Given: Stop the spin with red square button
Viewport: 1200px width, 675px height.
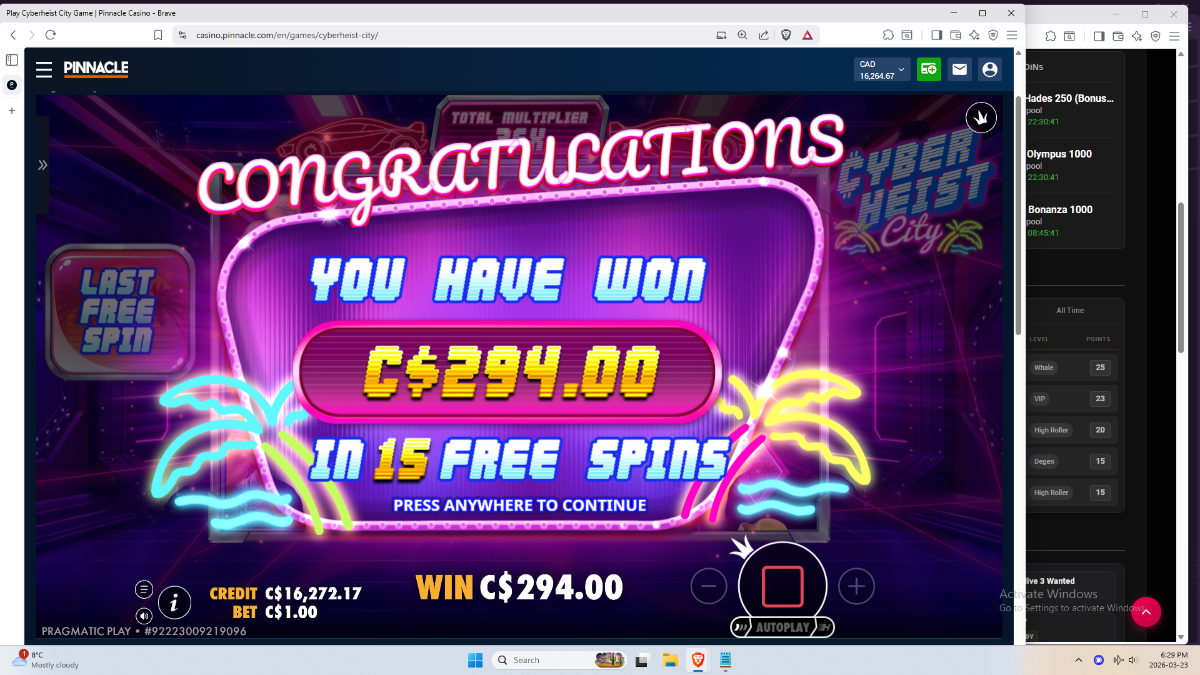Looking at the screenshot, I should (x=782, y=586).
